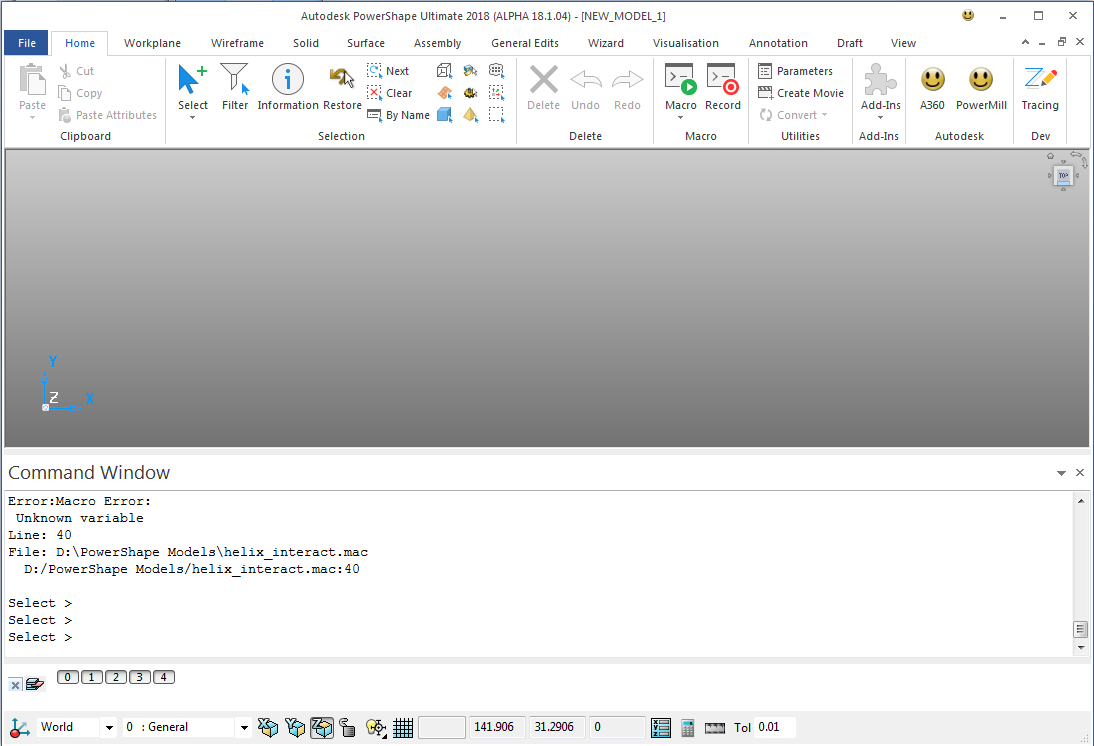Select all meshes (yellow pyramid icon)
Image resolution: width=1094 pixels, height=746 pixels.
(470, 115)
